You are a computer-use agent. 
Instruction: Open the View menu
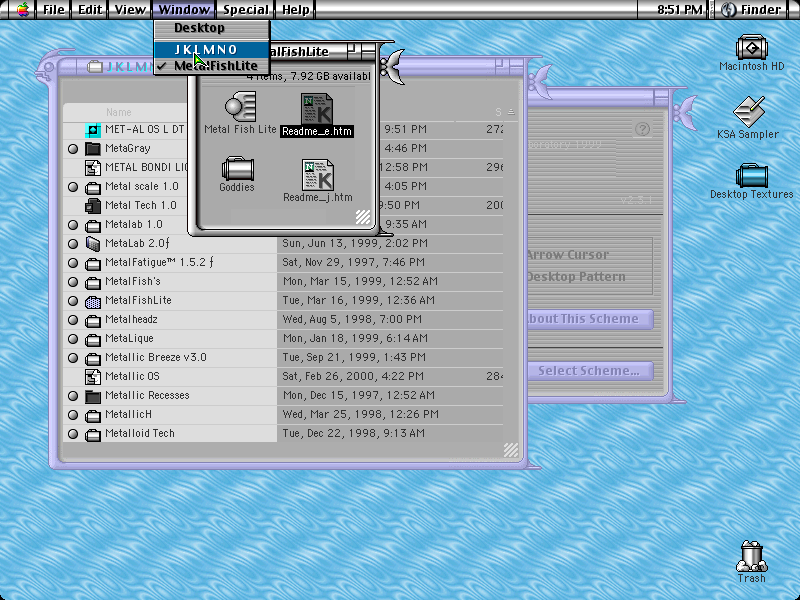tap(130, 9)
